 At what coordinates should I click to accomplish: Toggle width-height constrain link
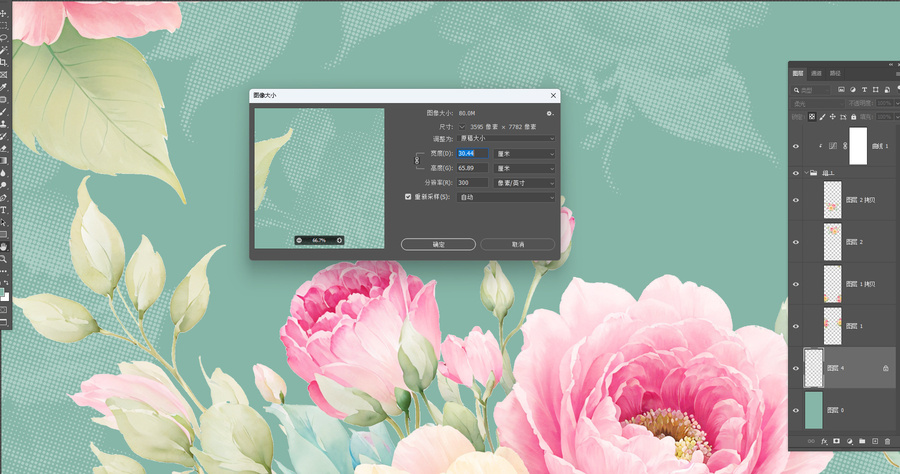(417, 161)
